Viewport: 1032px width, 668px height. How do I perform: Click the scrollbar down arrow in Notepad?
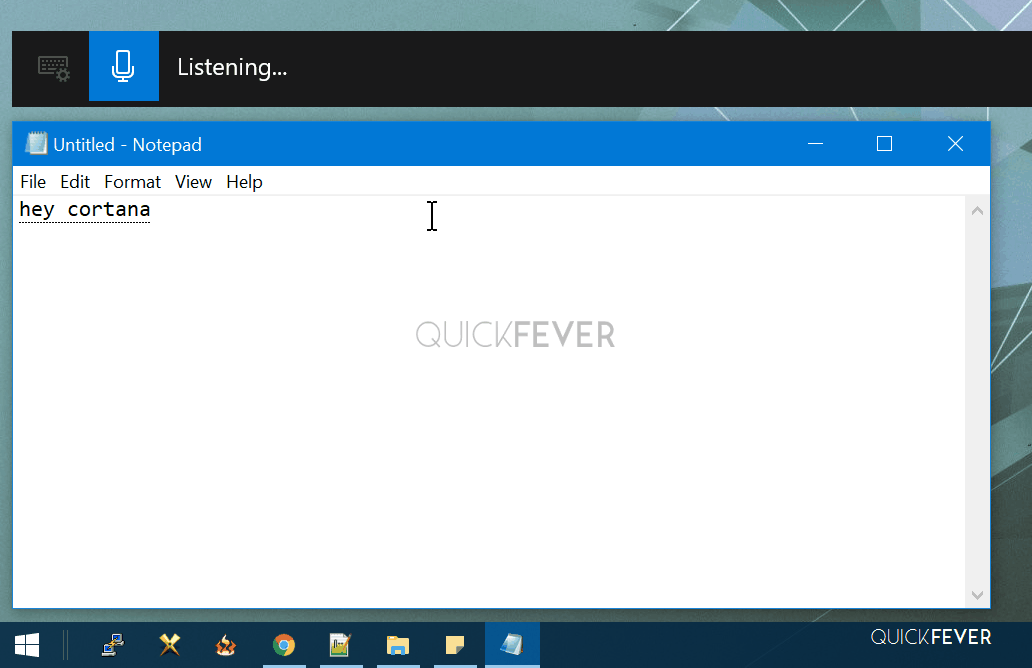point(977,595)
